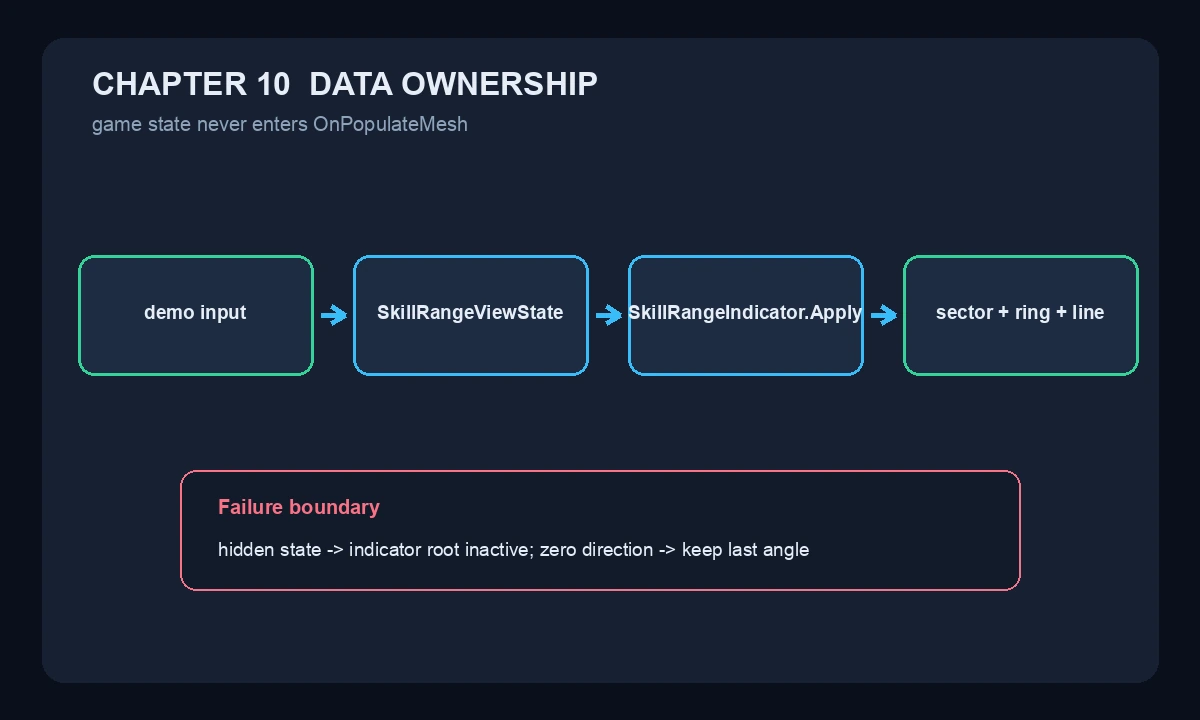Image resolution: width=1200 pixels, height=720 pixels.
Task: Click the 'game state never enters' text
Action: (200, 125)
